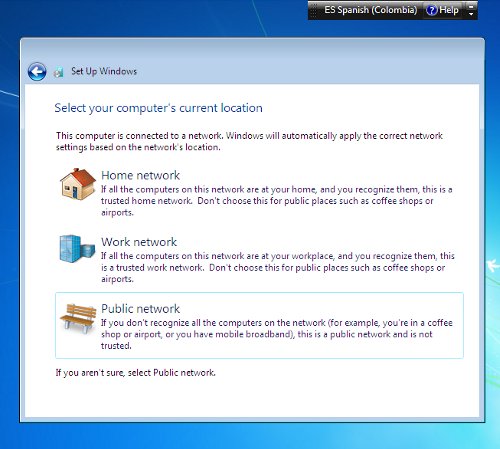Minimize the language bar with the dash button
The height and width of the screenshot is (449, 500).
[471, 6]
